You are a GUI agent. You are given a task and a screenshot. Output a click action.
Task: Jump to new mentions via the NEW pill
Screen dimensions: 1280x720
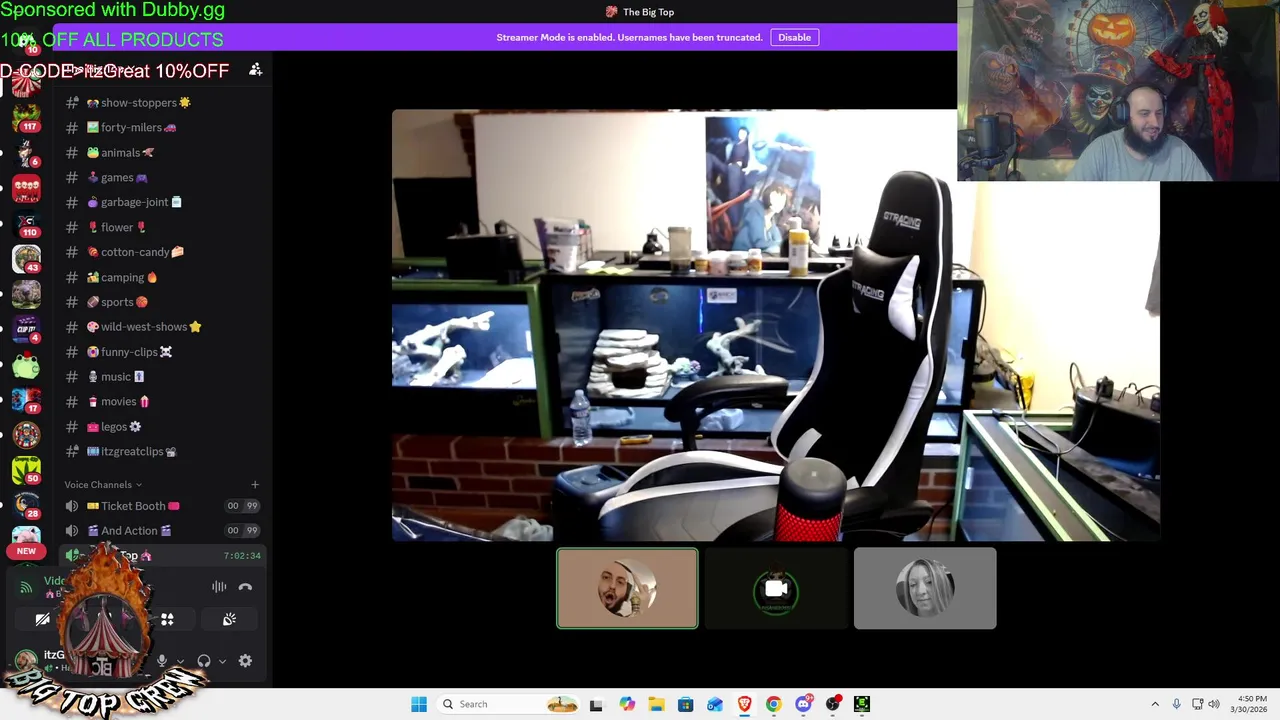click(26, 551)
